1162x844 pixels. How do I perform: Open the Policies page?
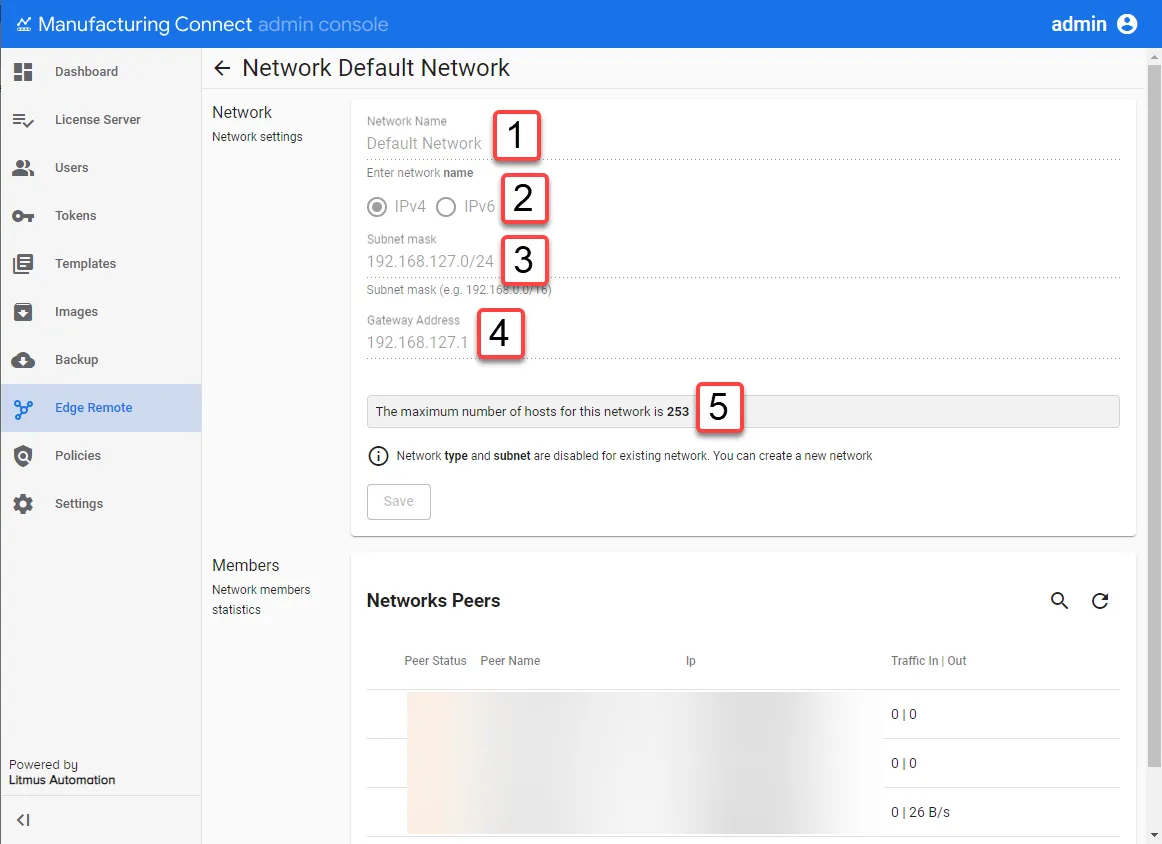102,456
